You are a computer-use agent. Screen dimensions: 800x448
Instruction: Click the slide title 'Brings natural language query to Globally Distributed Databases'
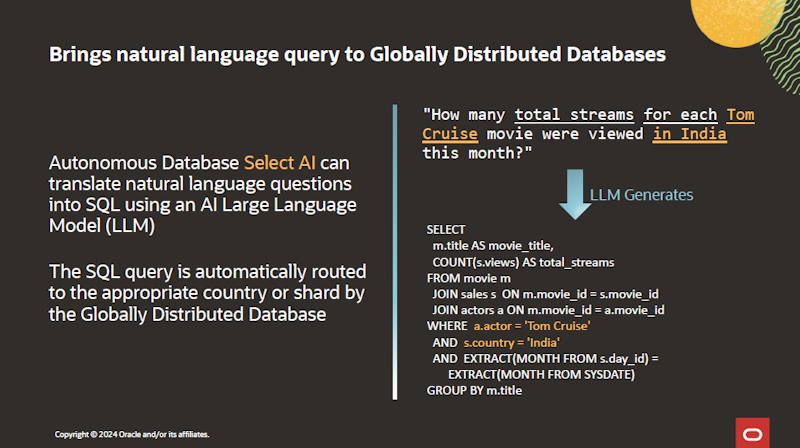tap(357, 55)
